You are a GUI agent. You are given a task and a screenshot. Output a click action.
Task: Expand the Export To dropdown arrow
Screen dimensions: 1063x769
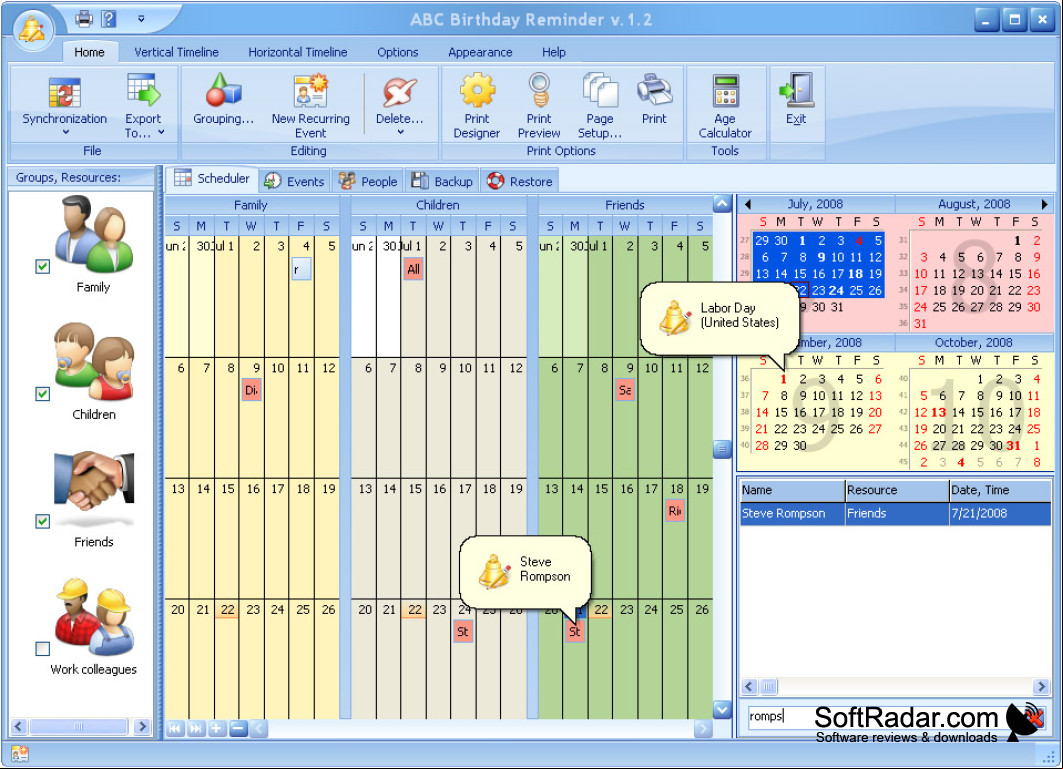pos(161,133)
